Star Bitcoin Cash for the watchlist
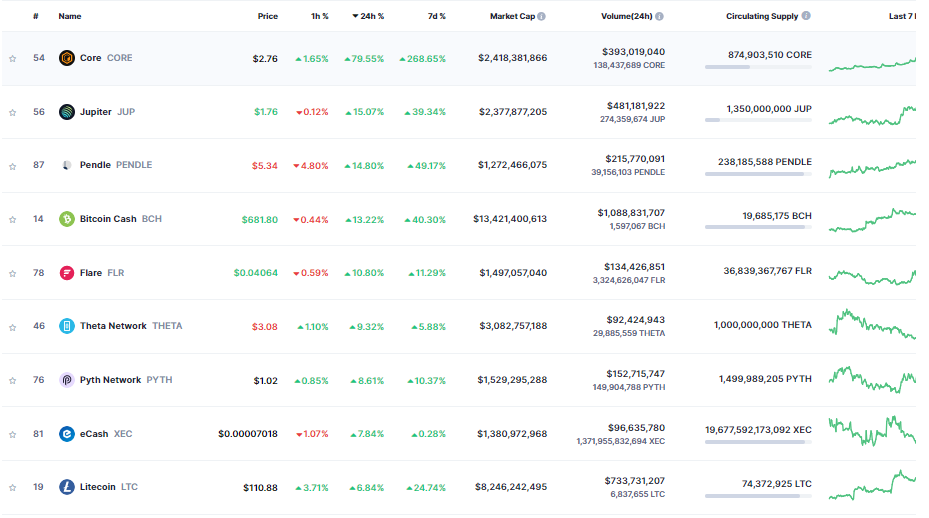The width and height of the screenshot is (929, 518). pos(12,220)
